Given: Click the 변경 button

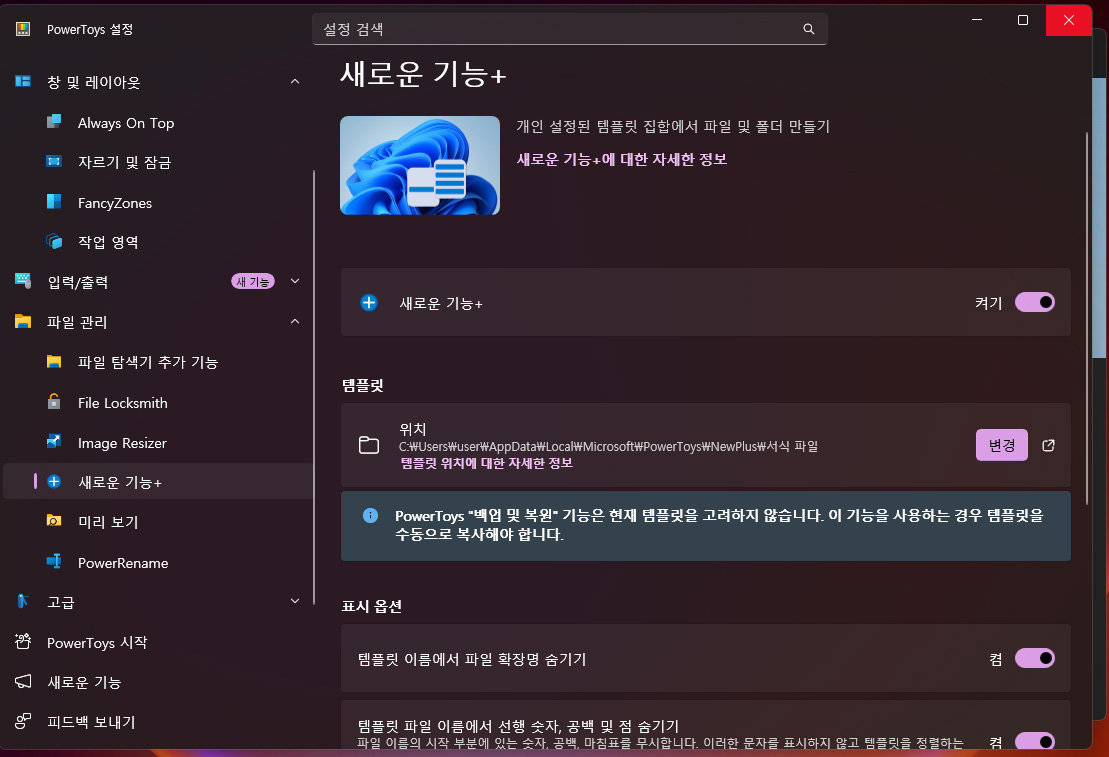Looking at the screenshot, I should coord(1001,445).
